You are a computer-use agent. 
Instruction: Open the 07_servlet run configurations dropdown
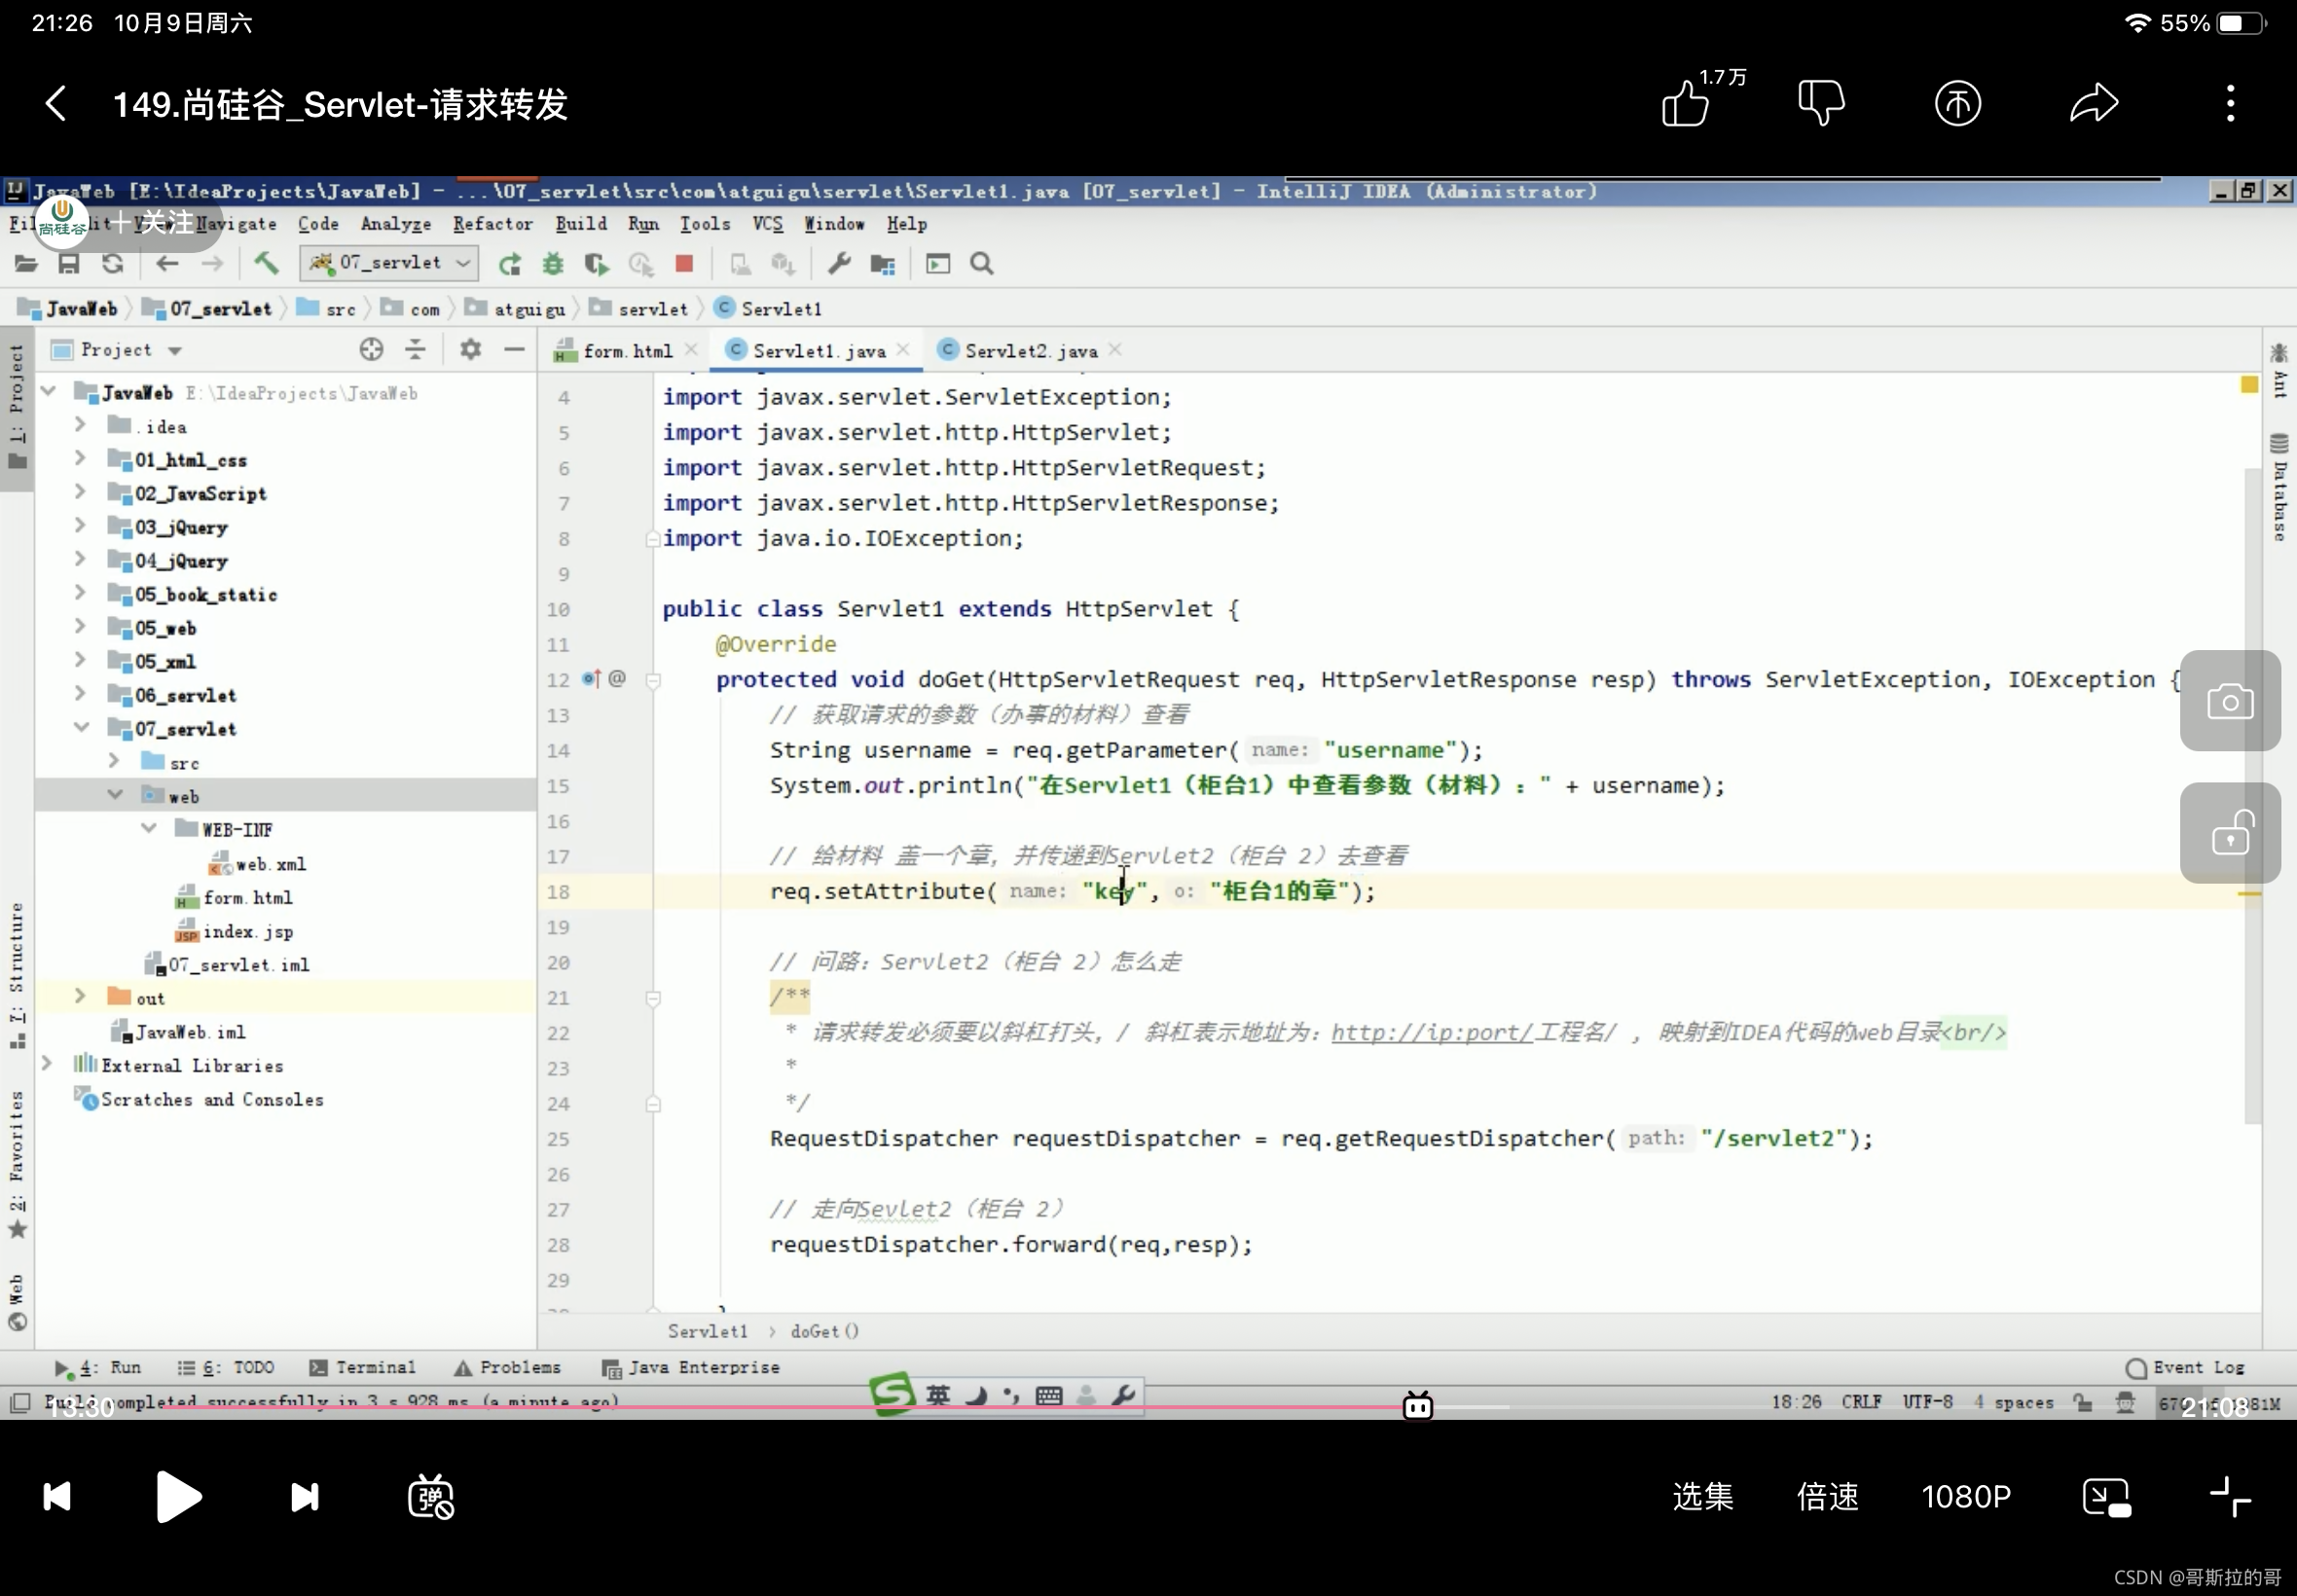click(x=461, y=262)
